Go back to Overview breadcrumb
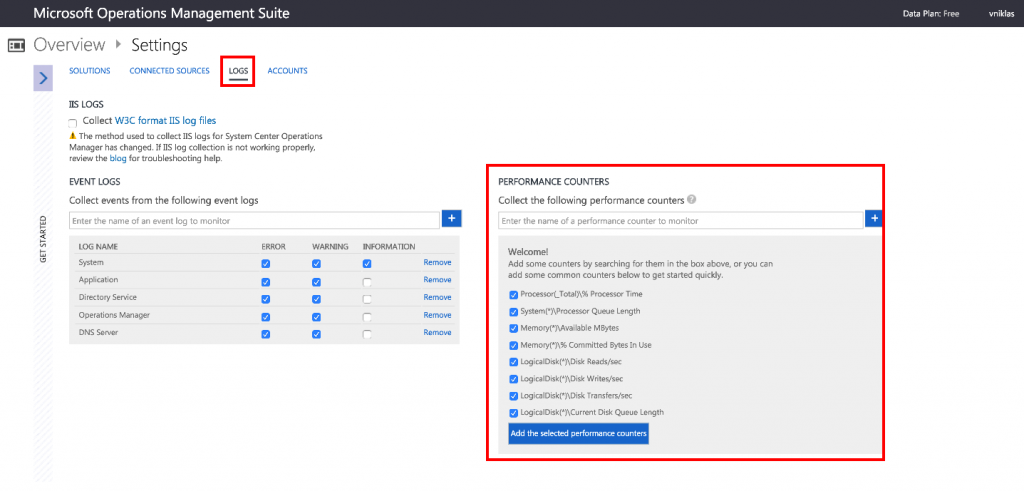The height and width of the screenshot is (491, 1024). pos(69,45)
